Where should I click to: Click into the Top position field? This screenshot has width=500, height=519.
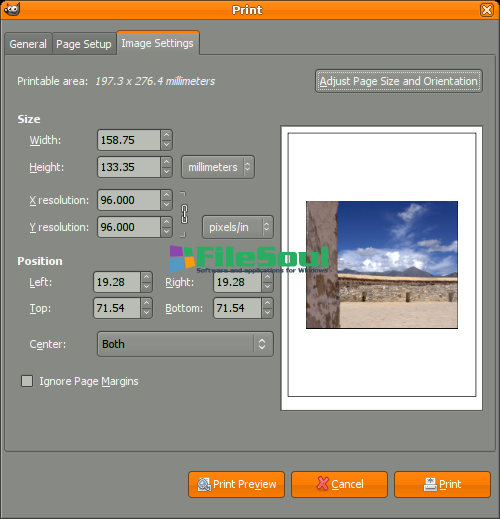[x=117, y=308]
